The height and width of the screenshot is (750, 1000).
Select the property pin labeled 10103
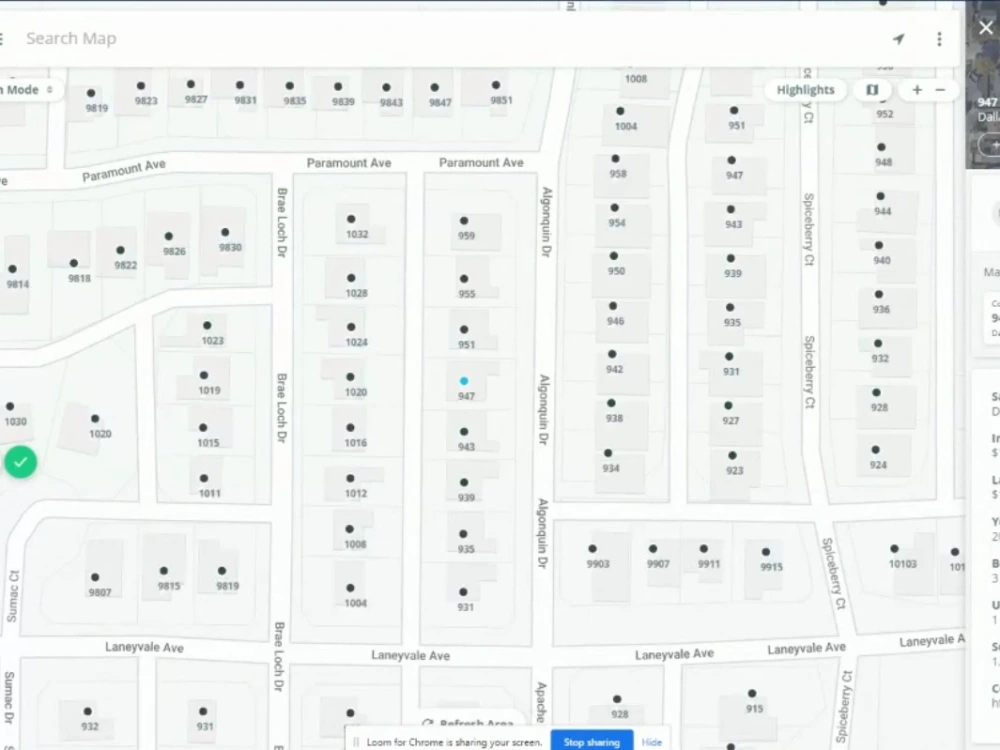click(895, 548)
